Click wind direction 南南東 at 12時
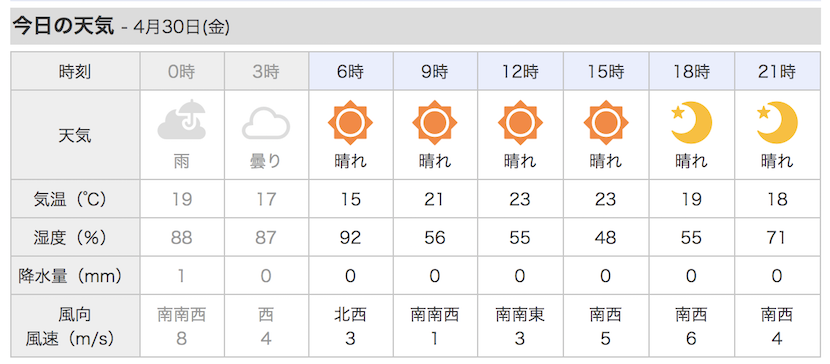The height and width of the screenshot is (364, 830). (x=520, y=315)
